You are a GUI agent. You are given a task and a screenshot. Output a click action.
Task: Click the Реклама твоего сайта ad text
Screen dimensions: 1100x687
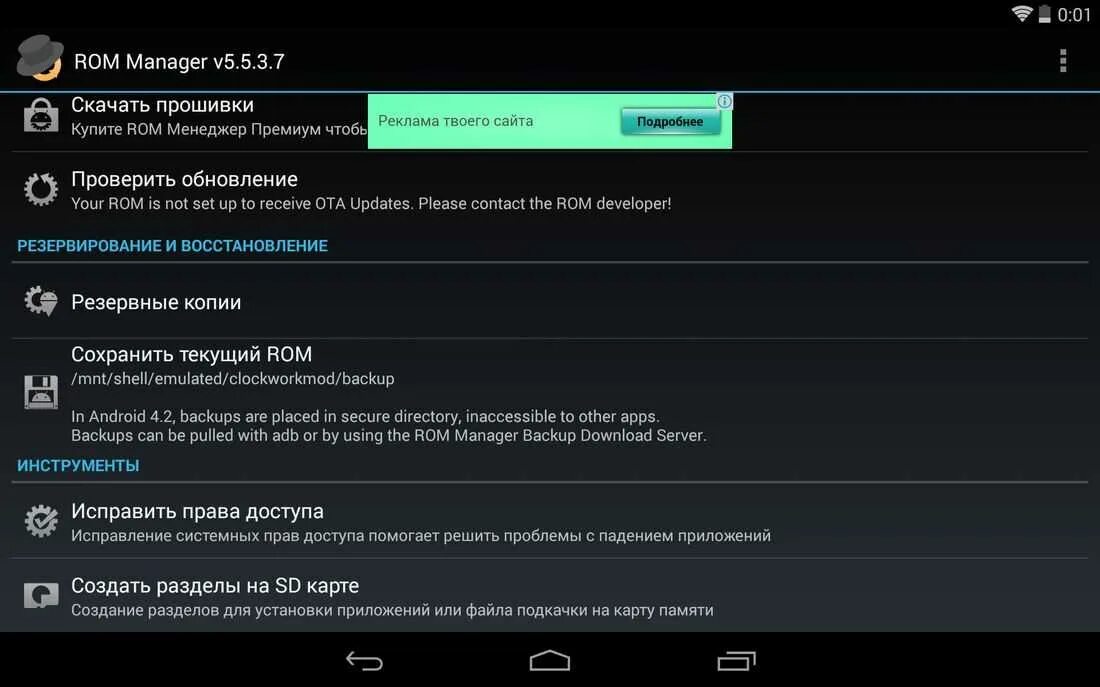tap(455, 121)
